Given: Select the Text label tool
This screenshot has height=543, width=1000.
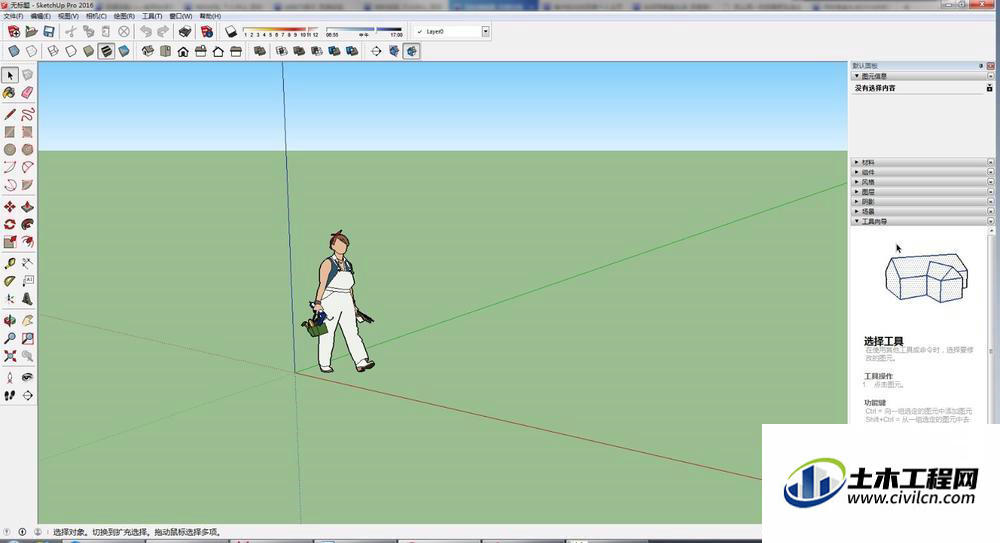Looking at the screenshot, I should pyautogui.click(x=27, y=281).
